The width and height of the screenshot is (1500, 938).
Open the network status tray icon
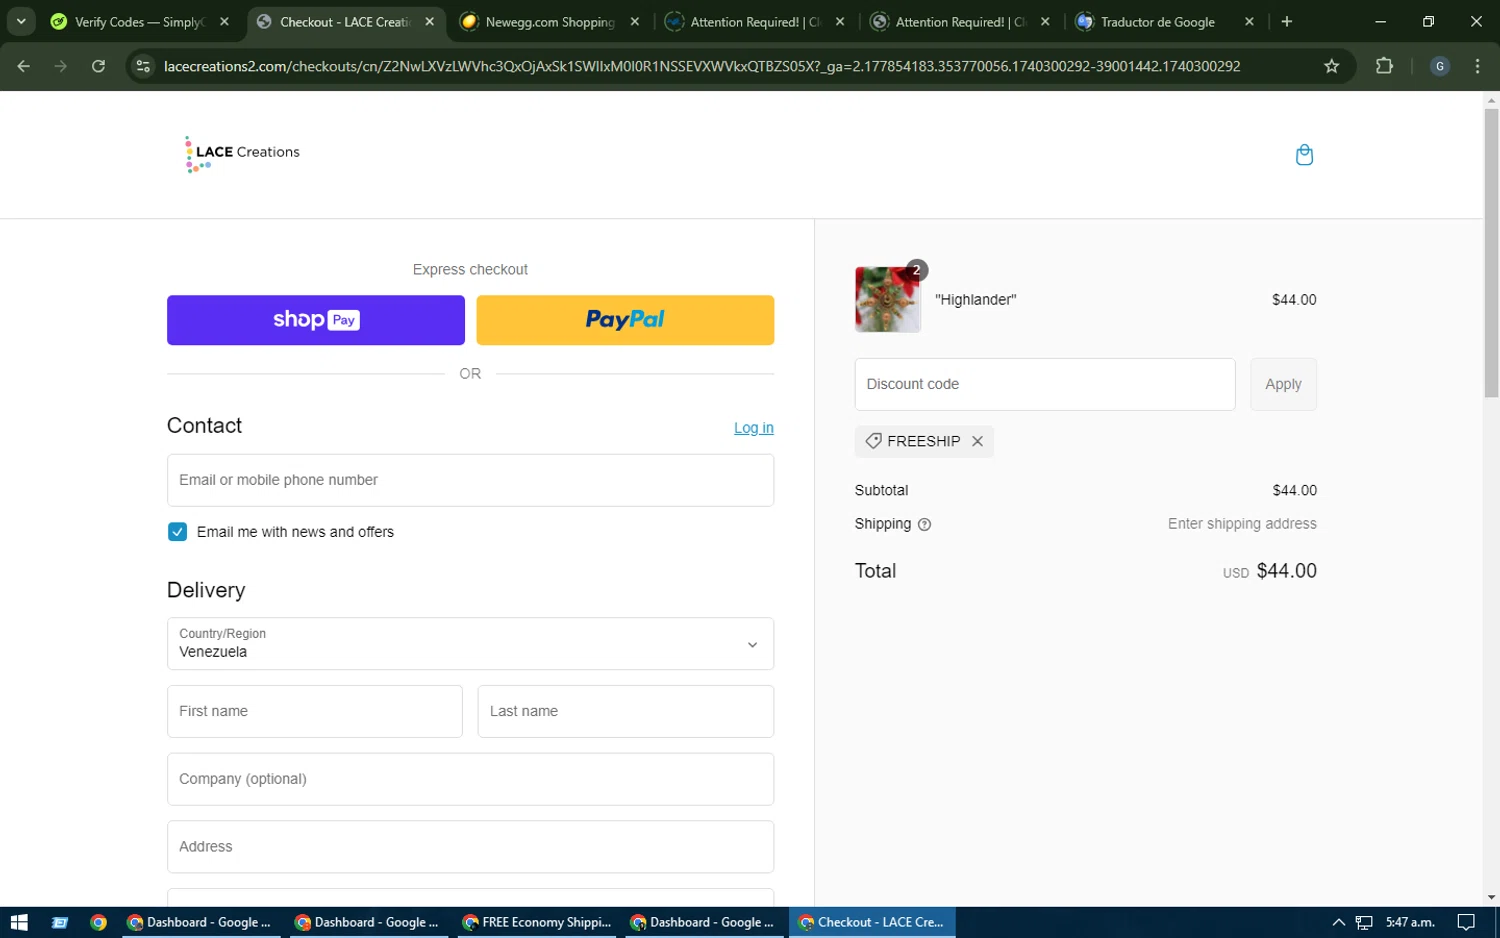pyautogui.click(x=1364, y=922)
